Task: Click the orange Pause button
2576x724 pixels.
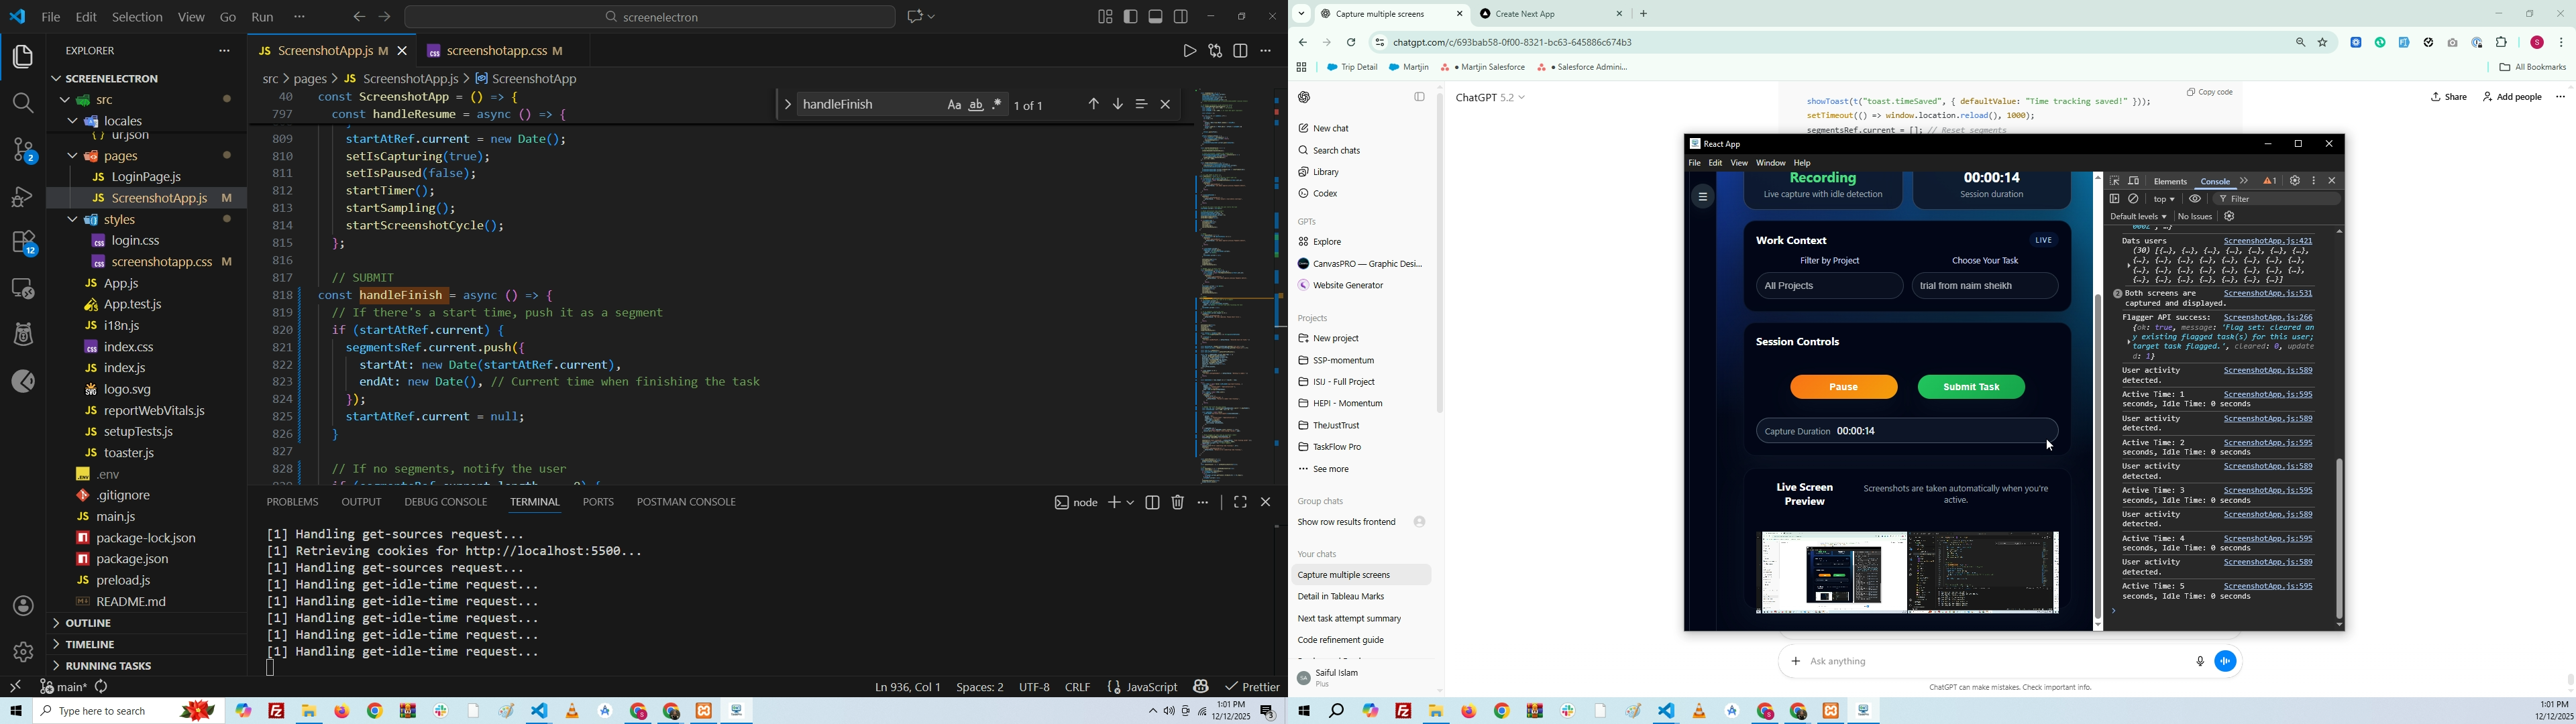Action: click(1843, 387)
